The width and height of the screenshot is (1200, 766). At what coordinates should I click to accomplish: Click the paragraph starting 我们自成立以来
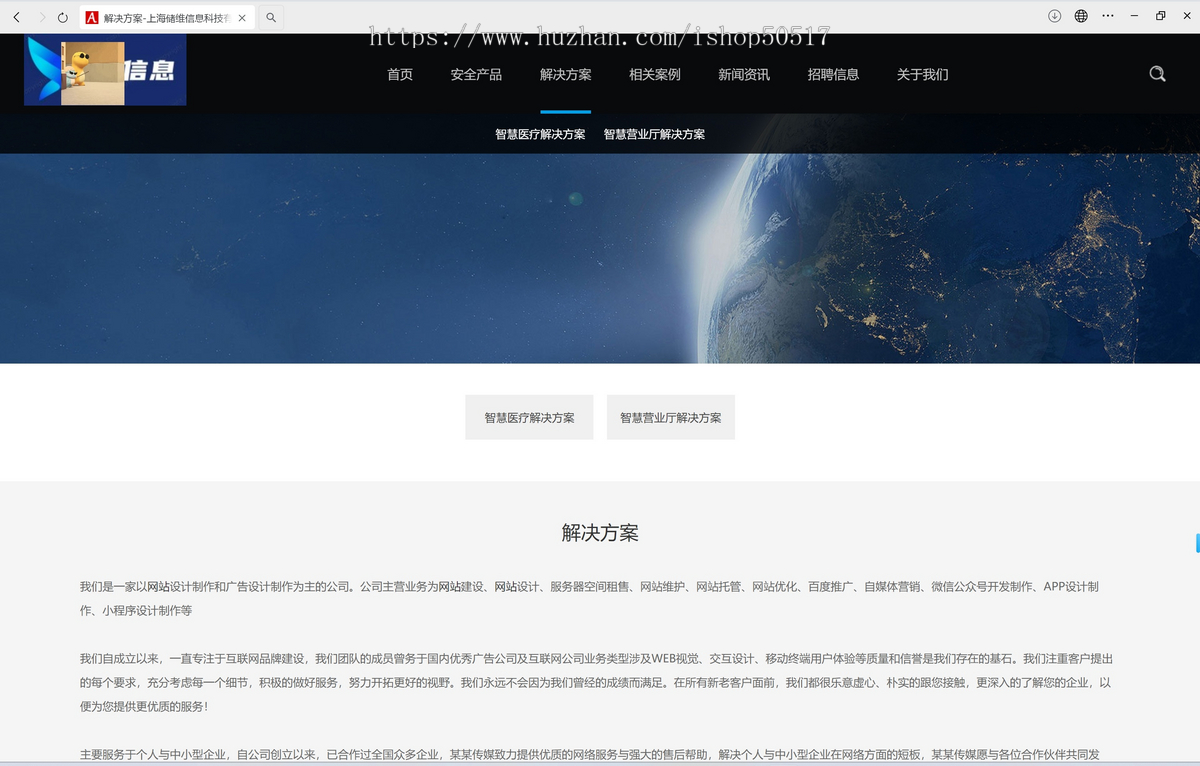[596, 682]
